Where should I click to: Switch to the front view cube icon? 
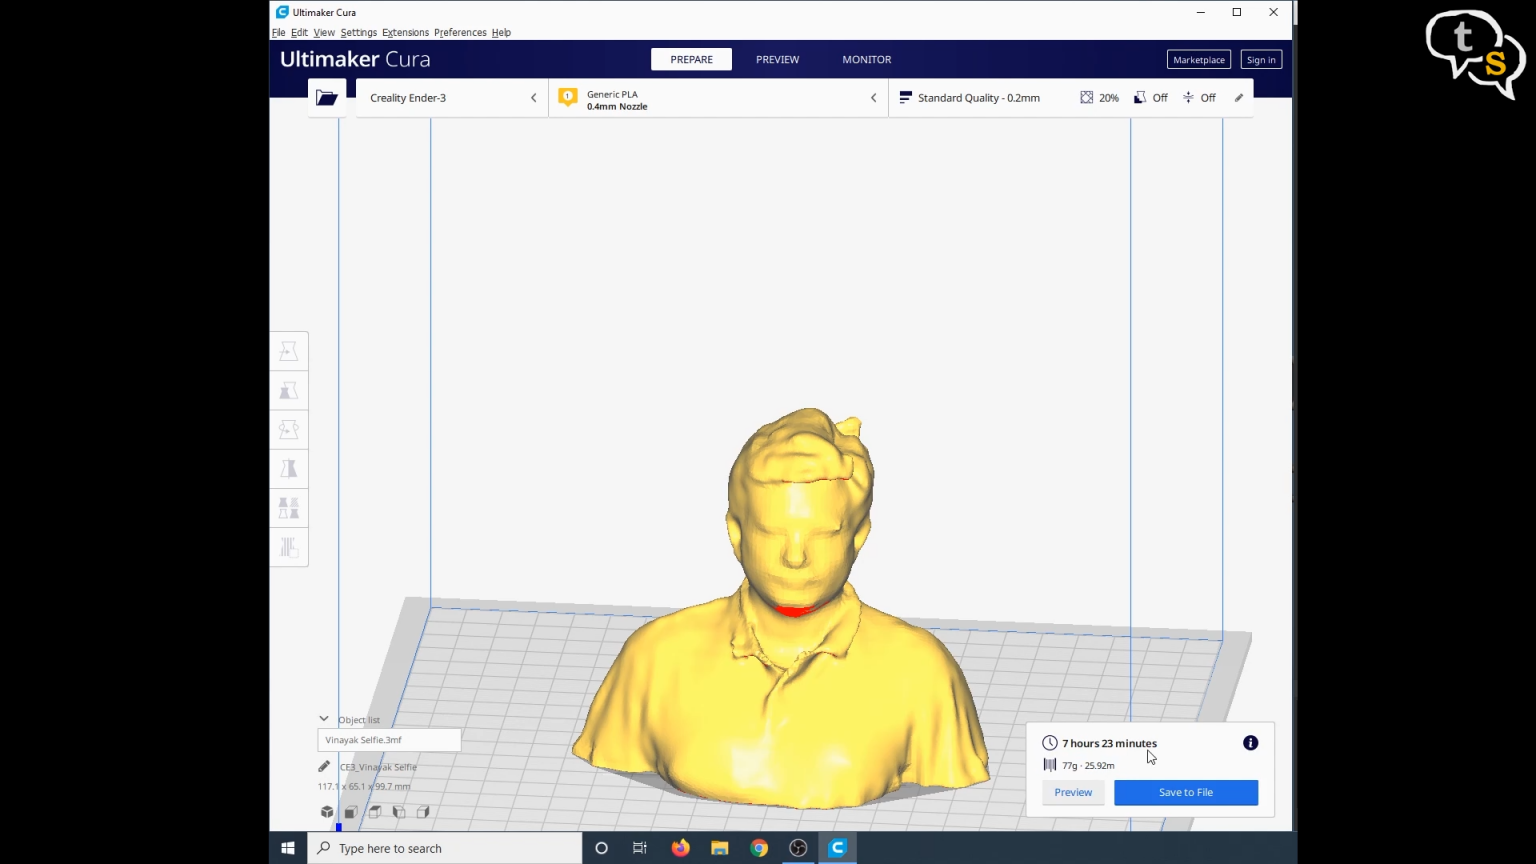click(x=351, y=812)
